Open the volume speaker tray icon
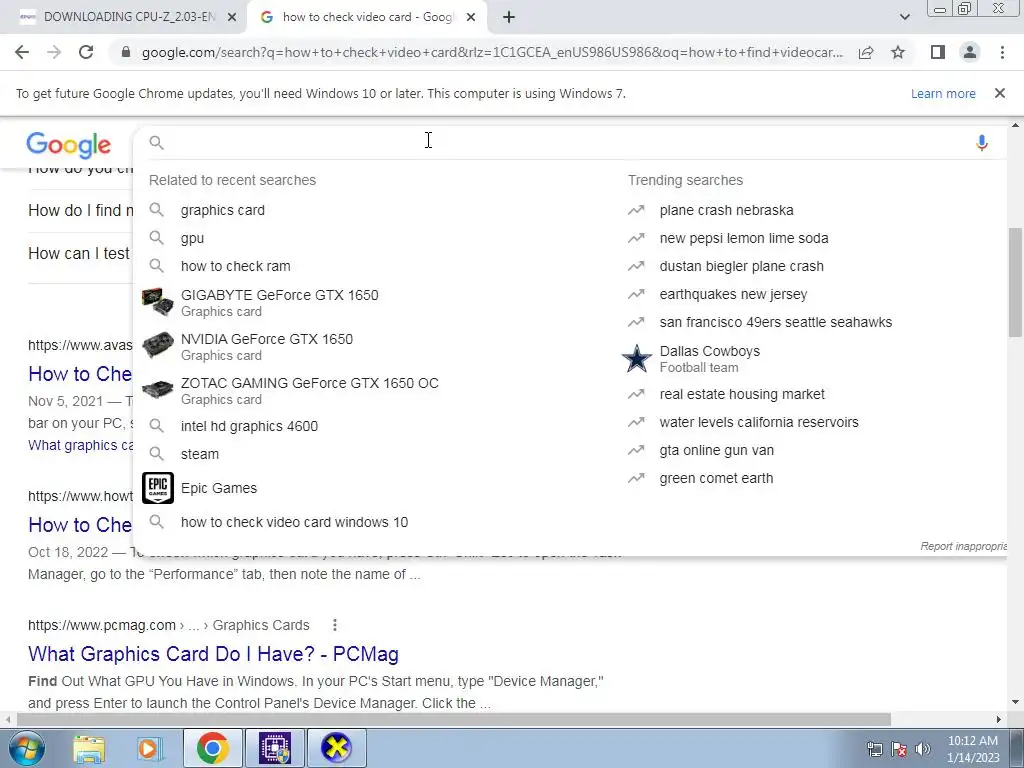 pos(923,748)
